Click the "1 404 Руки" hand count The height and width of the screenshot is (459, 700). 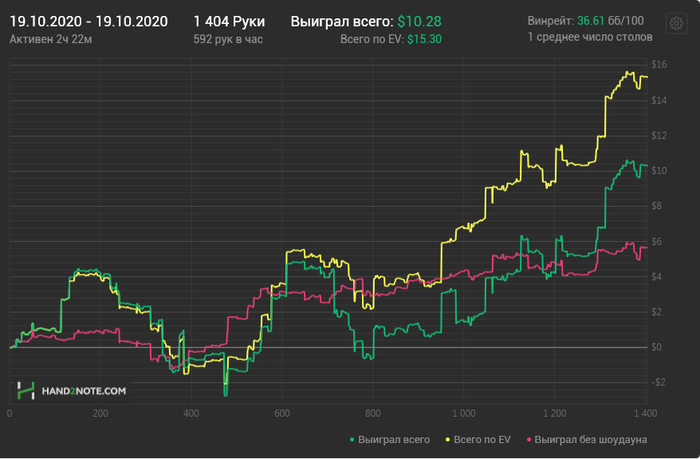pyautogui.click(x=229, y=21)
